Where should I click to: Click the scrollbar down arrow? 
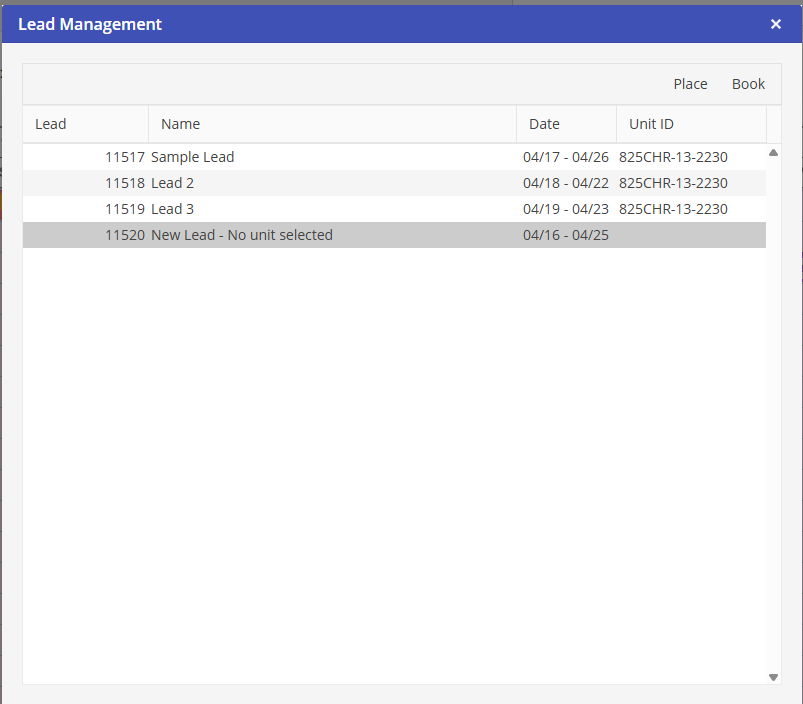773,677
